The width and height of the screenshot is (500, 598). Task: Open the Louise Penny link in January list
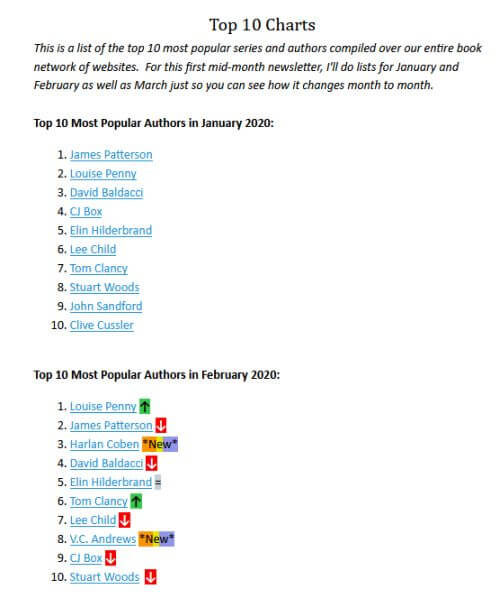point(103,174)
